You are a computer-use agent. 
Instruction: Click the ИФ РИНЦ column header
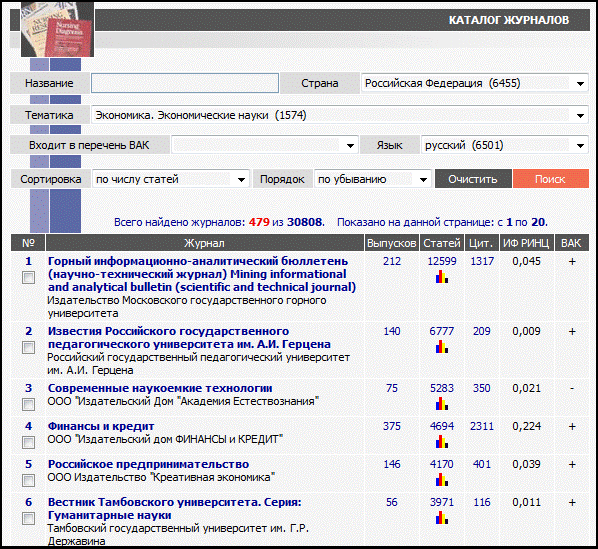click(x=526, y=243)
